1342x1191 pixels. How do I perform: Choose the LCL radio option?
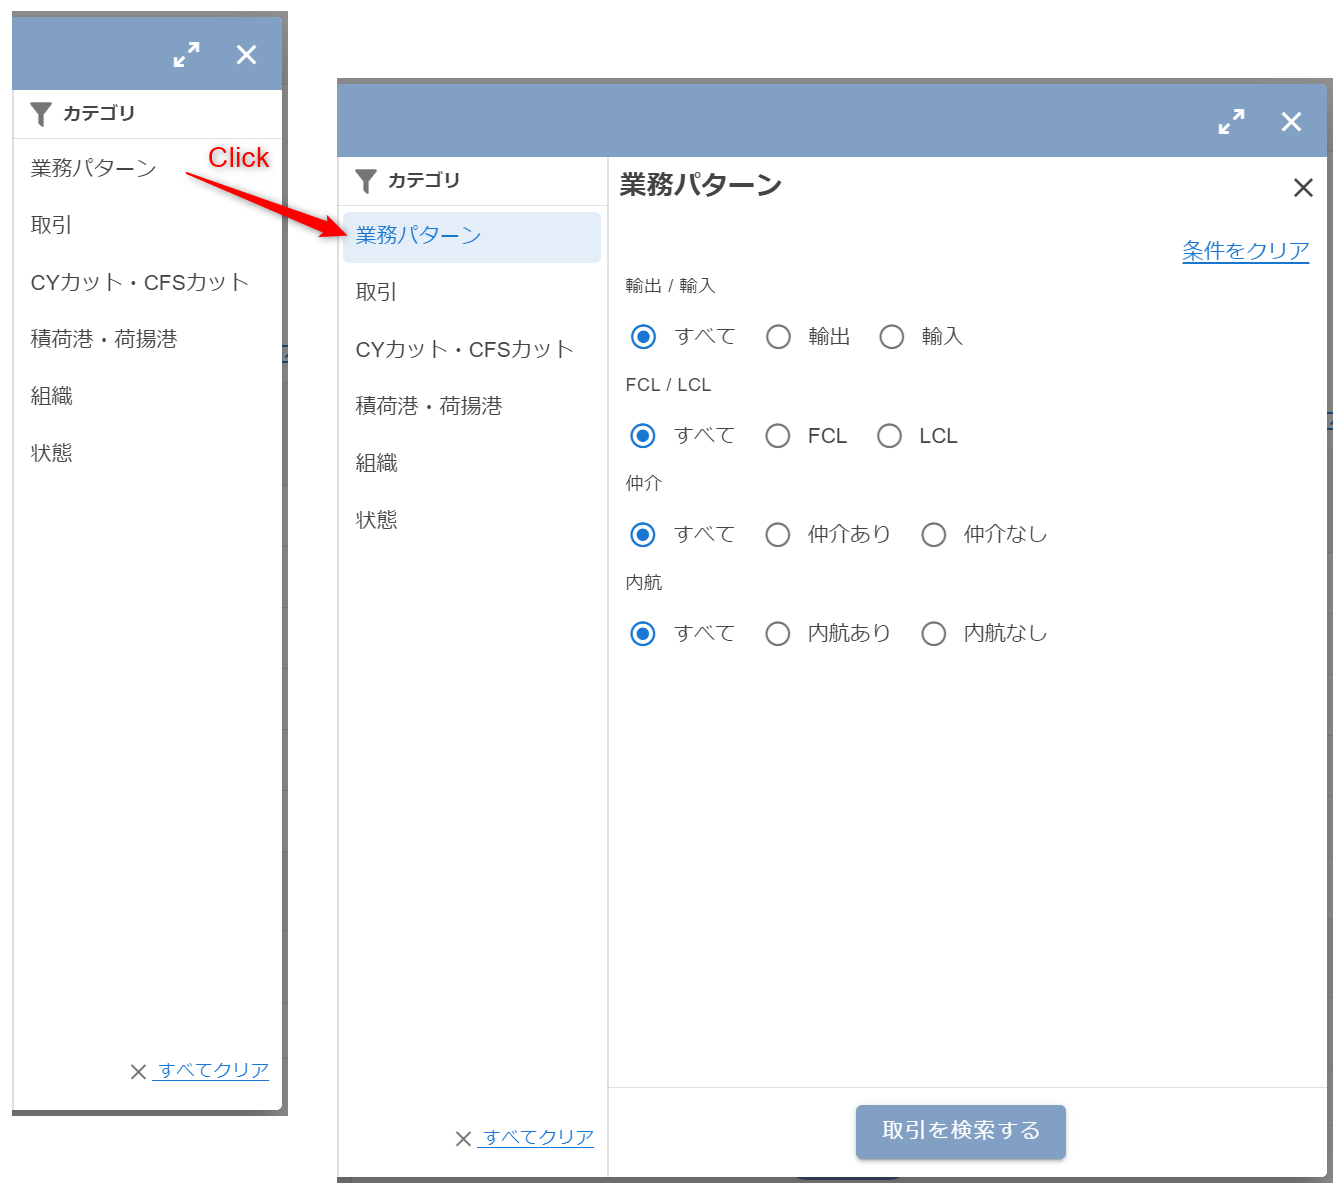[889, 436]
